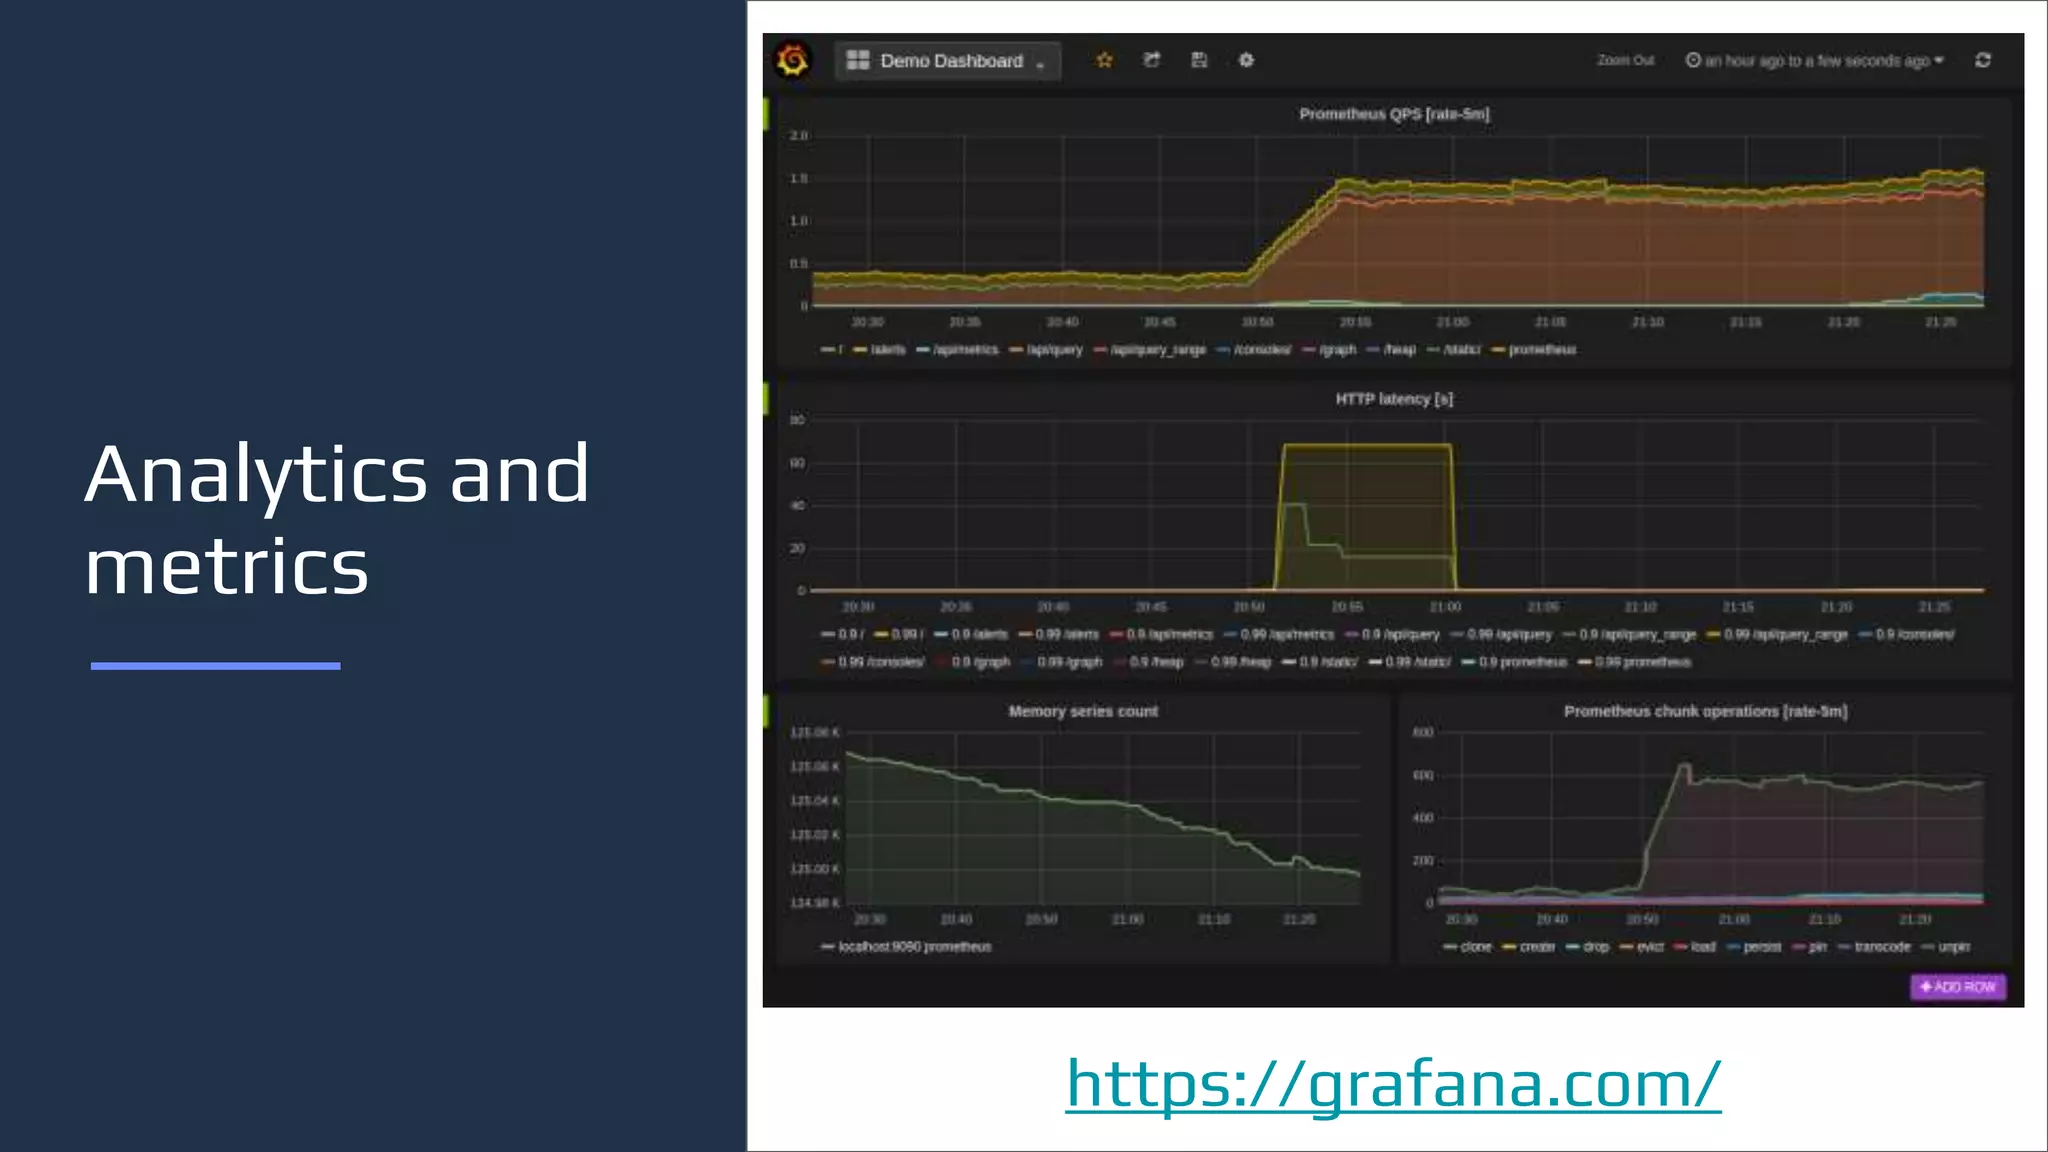The width and height of the screenshot is (2048, 1152).
Task: Click the share dashboard icon
Action: tap(1152, 60)
